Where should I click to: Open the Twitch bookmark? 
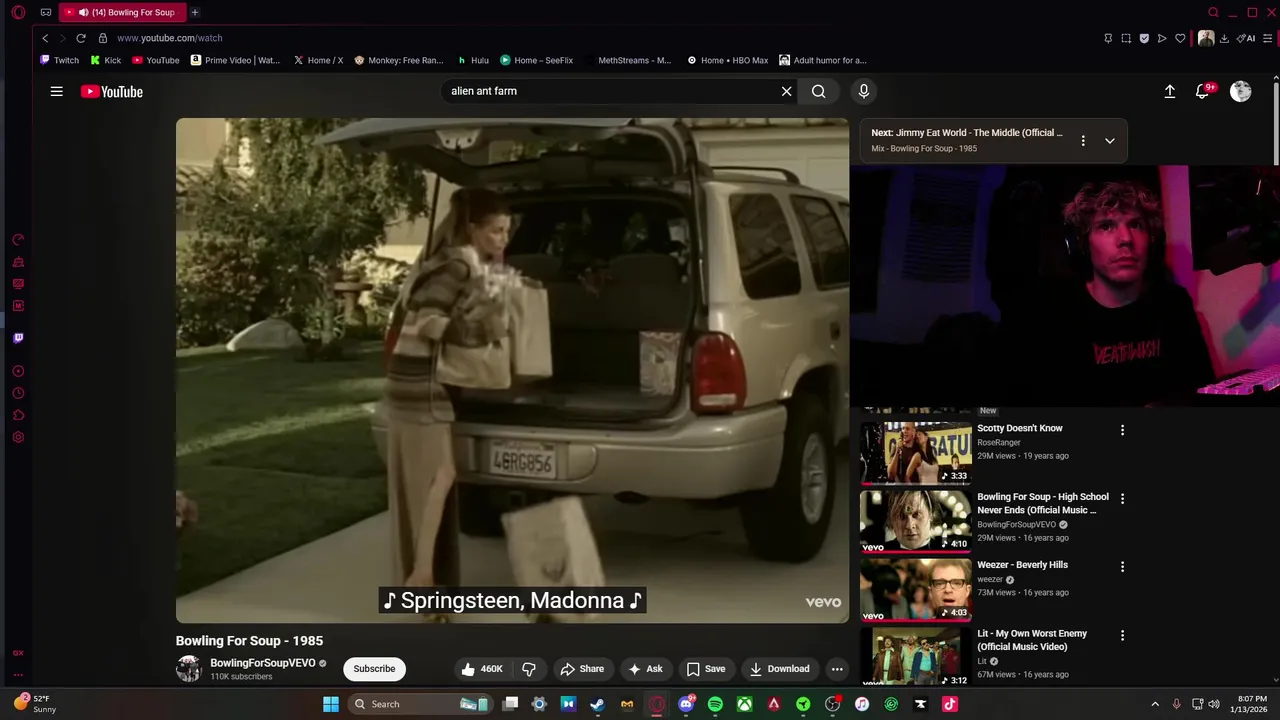click(x=59, y=60)
